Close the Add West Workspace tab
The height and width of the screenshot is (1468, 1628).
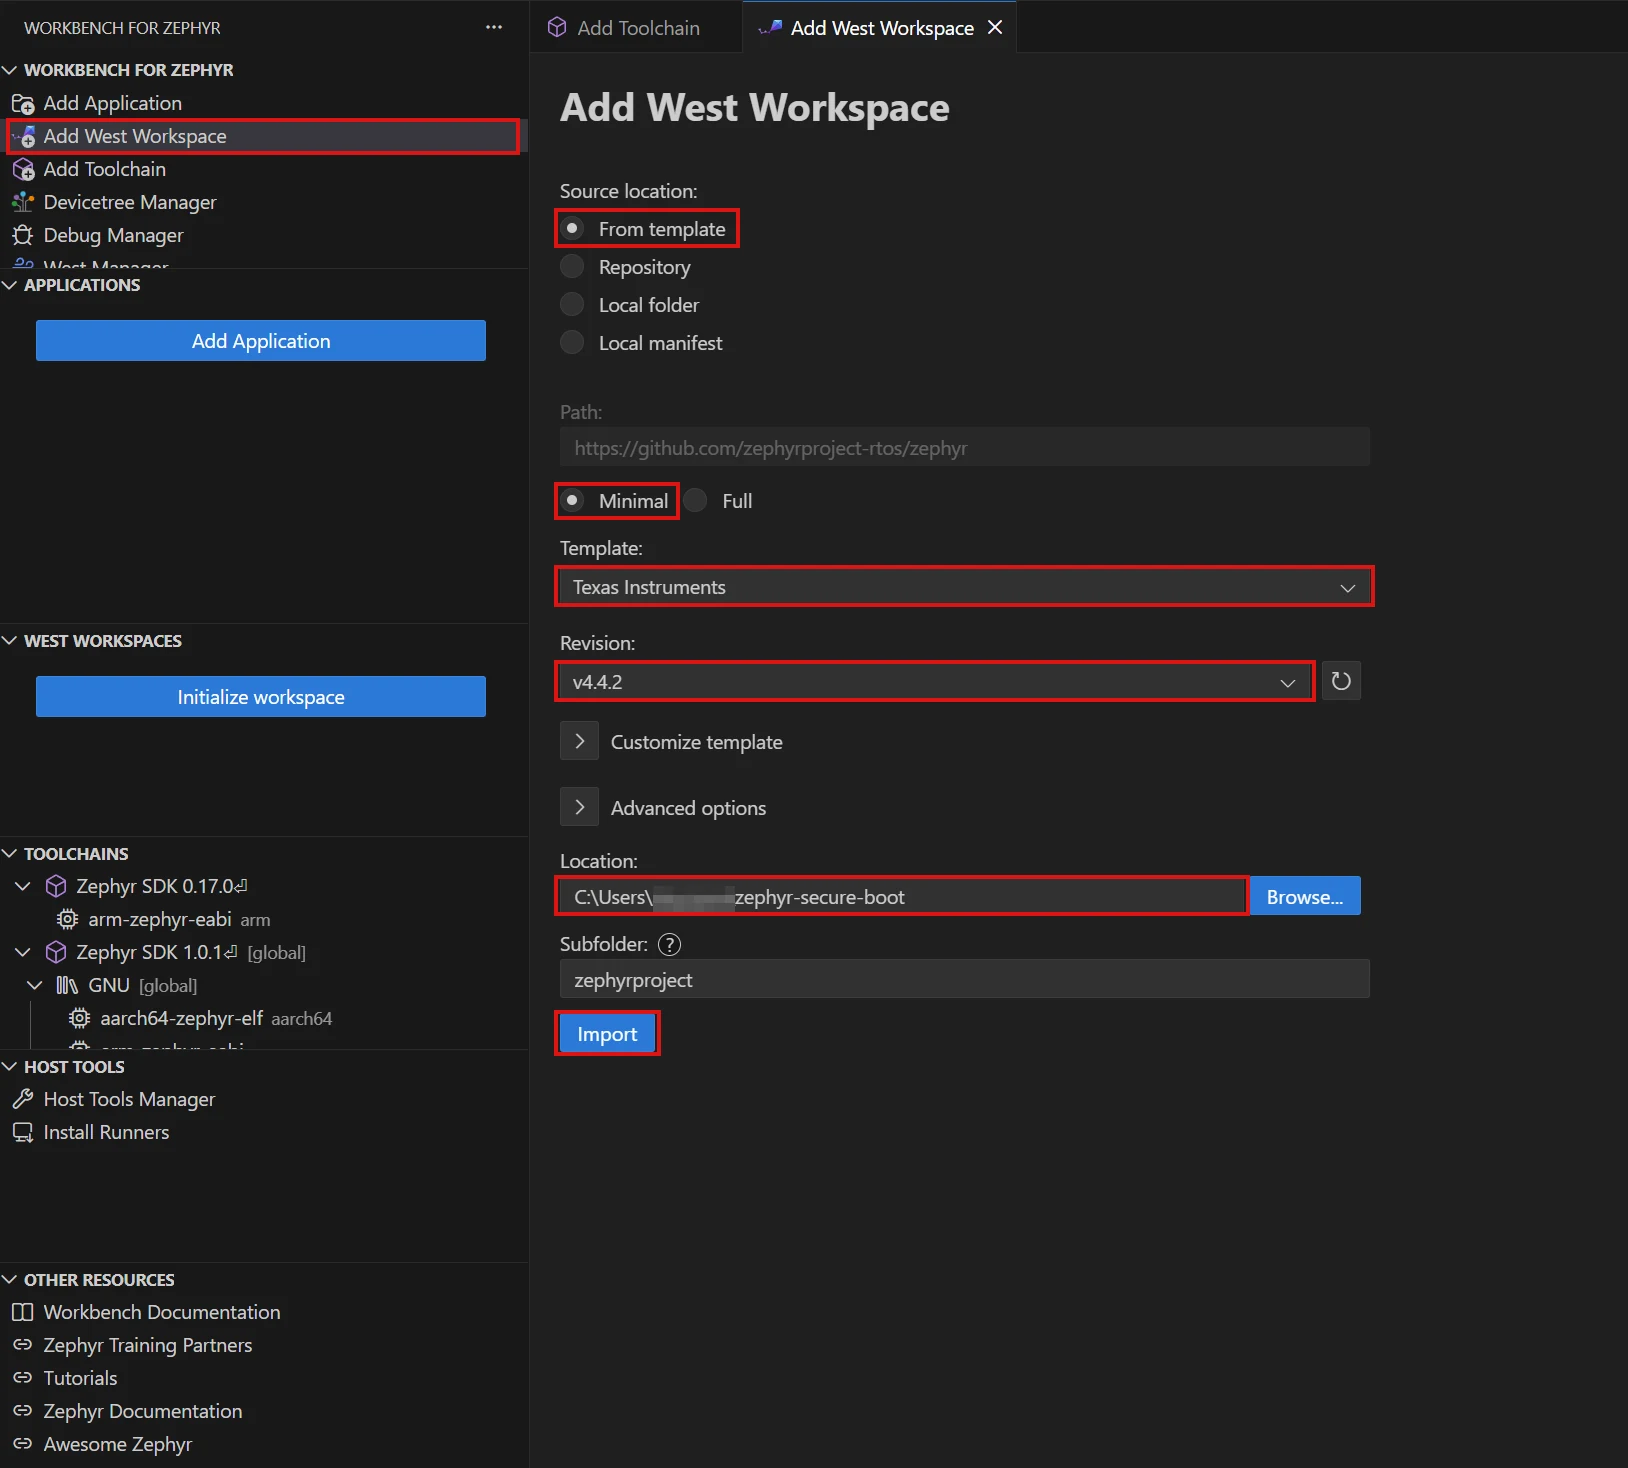[x=995, y=28]
